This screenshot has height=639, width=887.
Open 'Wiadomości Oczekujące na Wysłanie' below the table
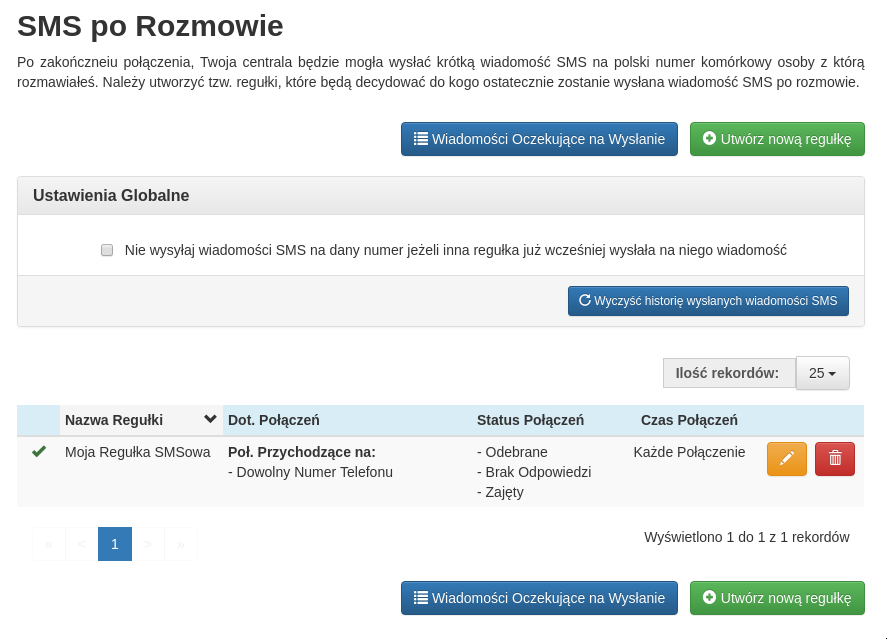(x=539, y=598)
